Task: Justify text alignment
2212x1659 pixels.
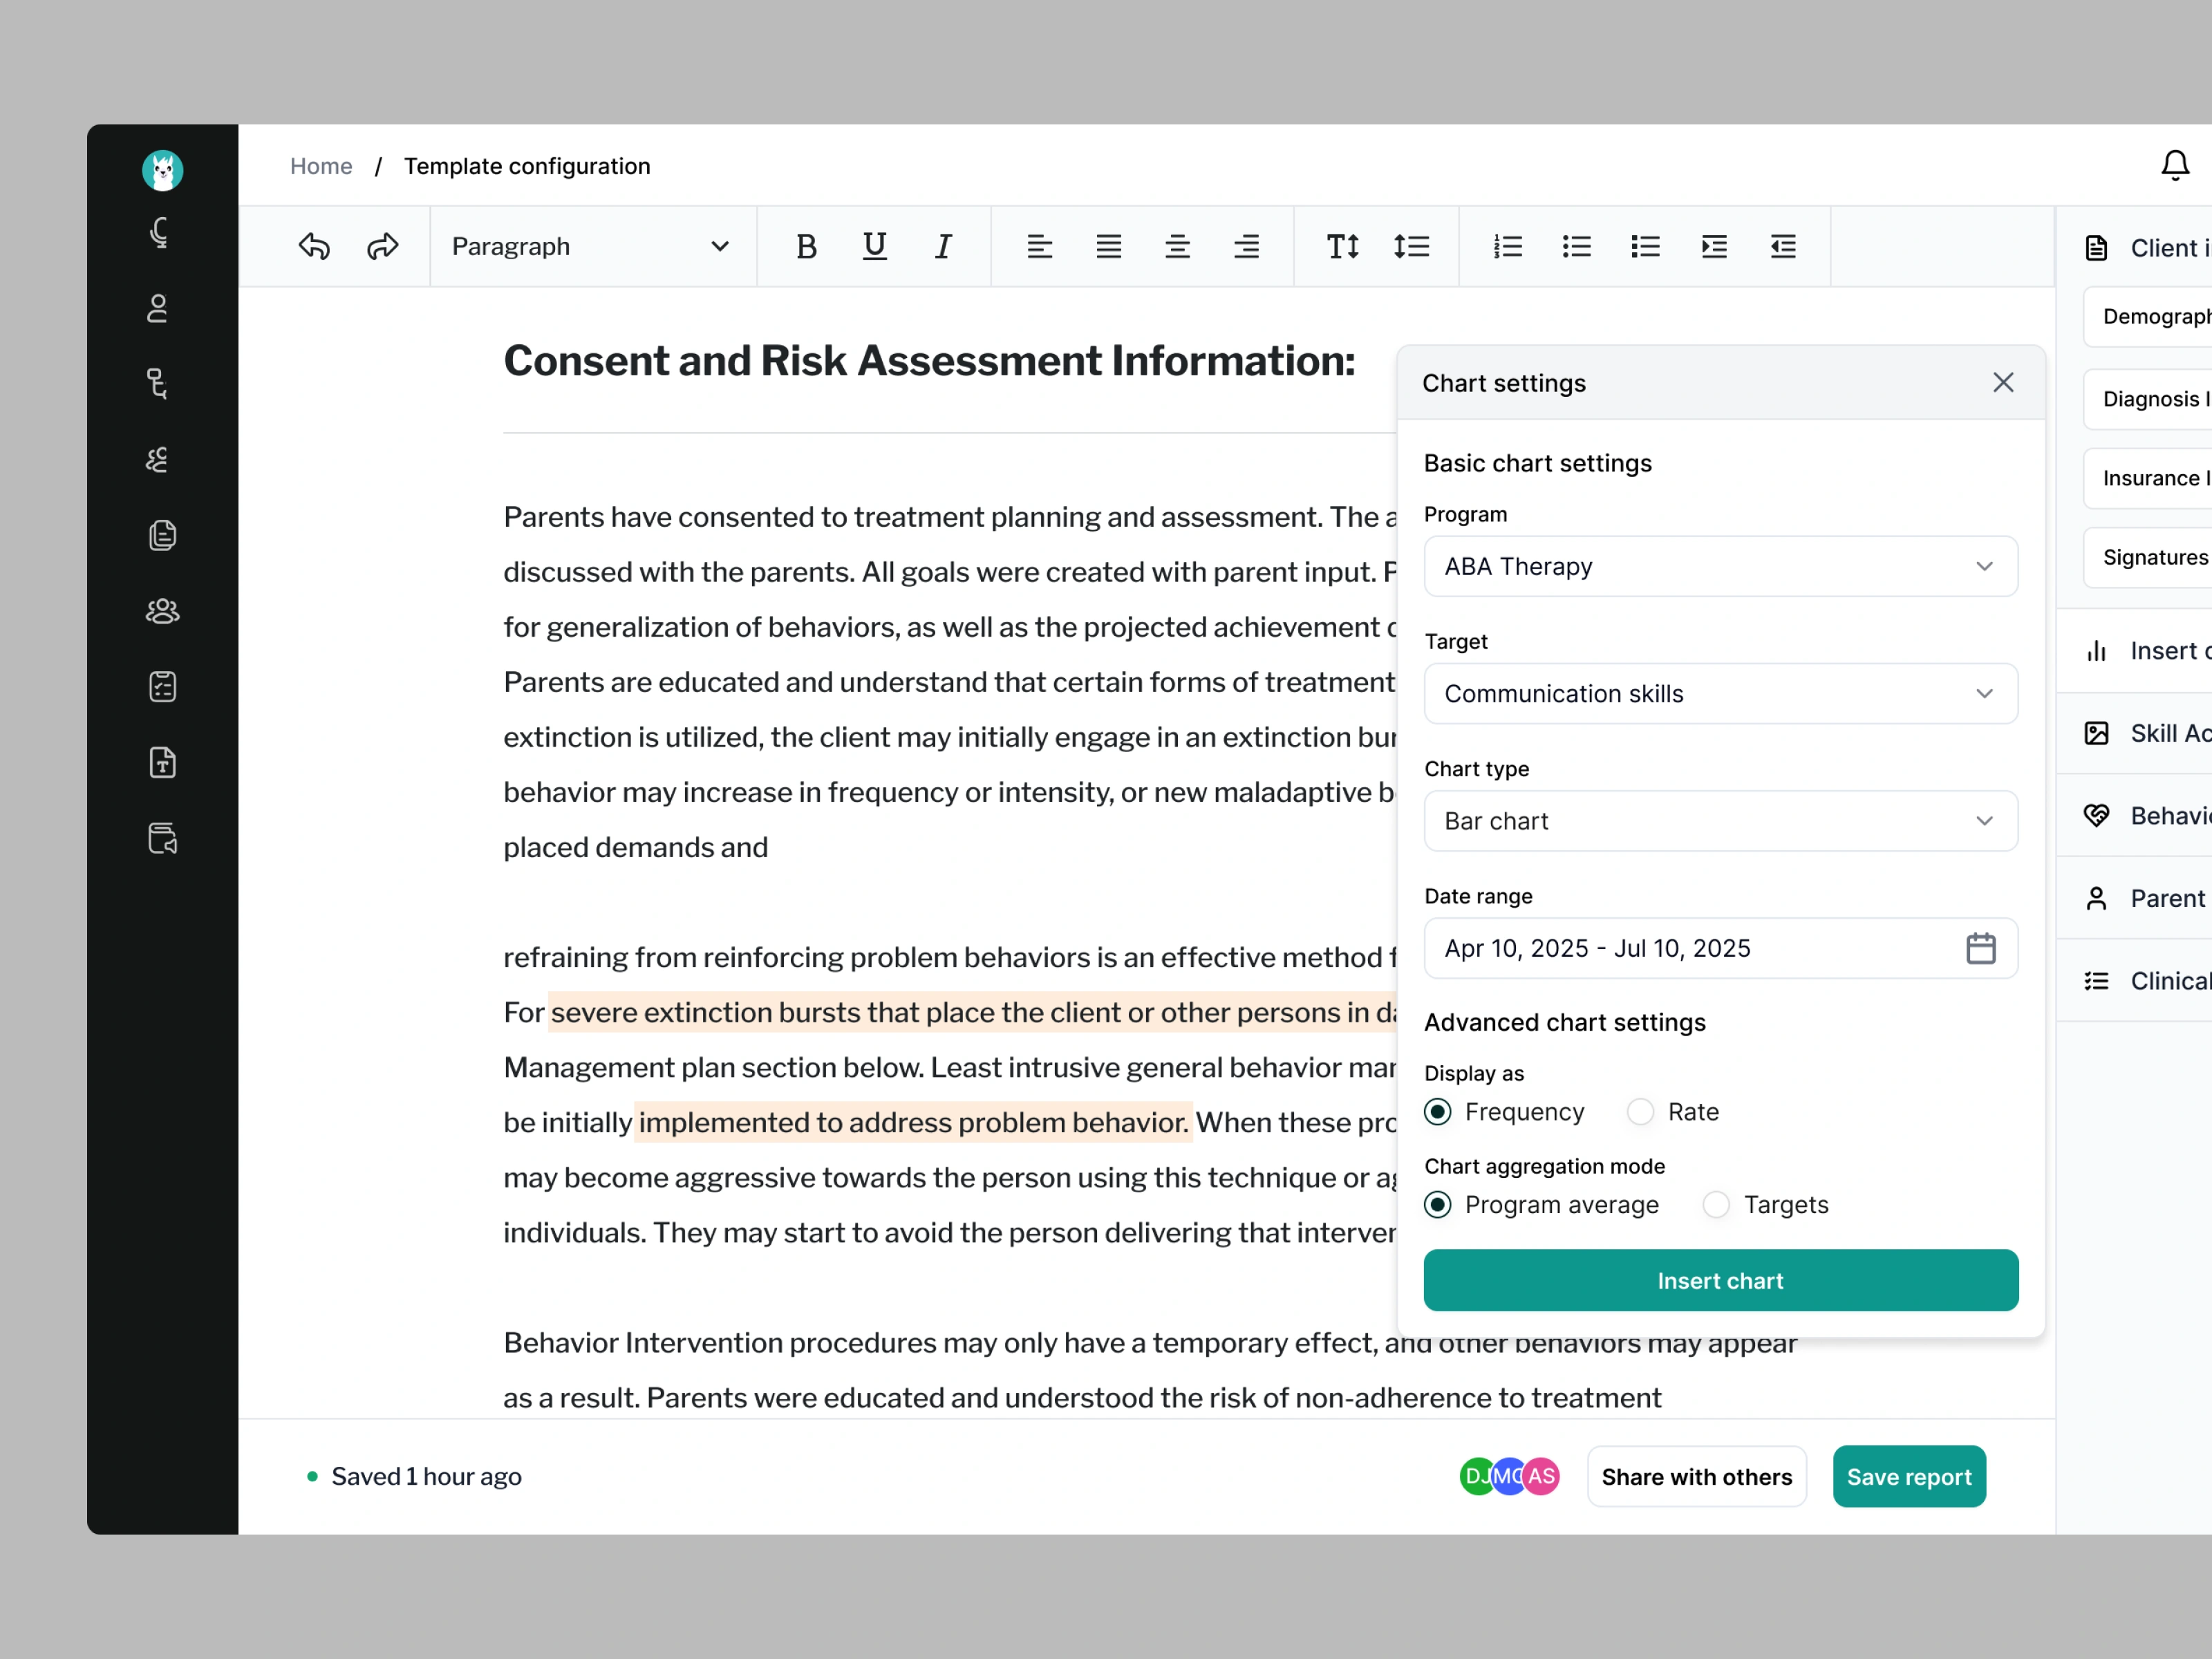Action: click(1108, 246)
